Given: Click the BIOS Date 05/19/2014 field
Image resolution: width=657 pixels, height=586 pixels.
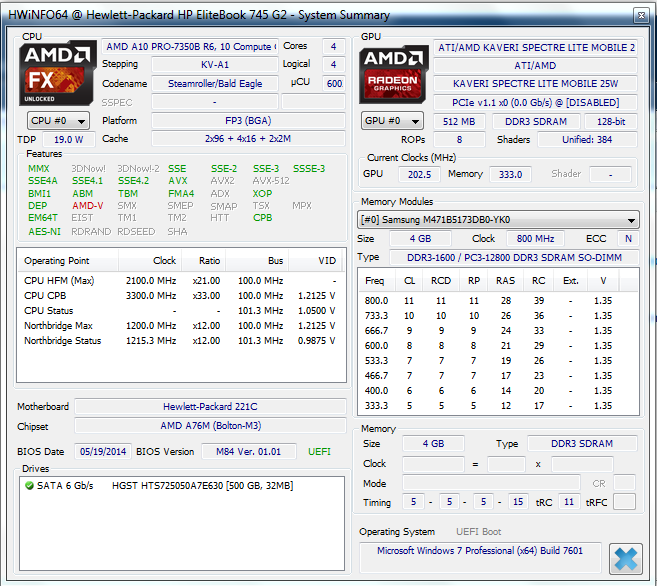Looking at the screenshot, I should 103,451.
